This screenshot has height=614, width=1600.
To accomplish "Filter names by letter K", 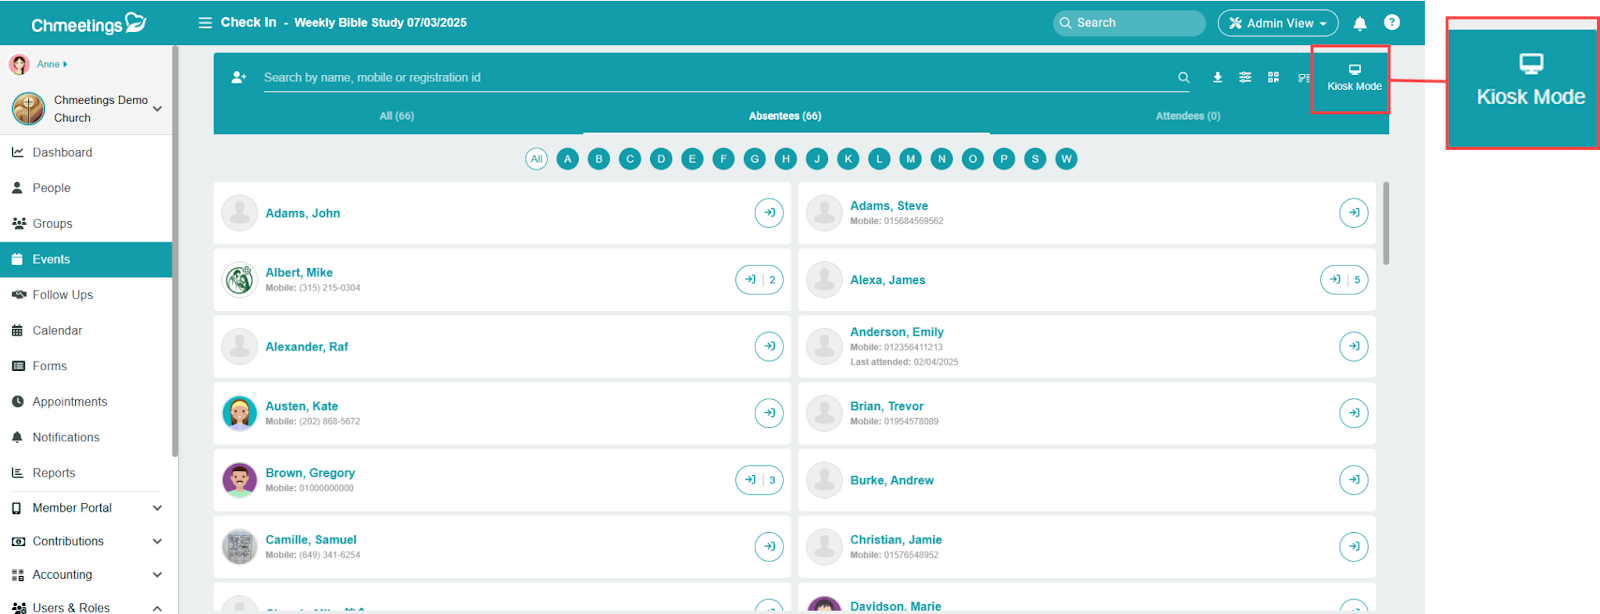I will (x=848, y=159).
